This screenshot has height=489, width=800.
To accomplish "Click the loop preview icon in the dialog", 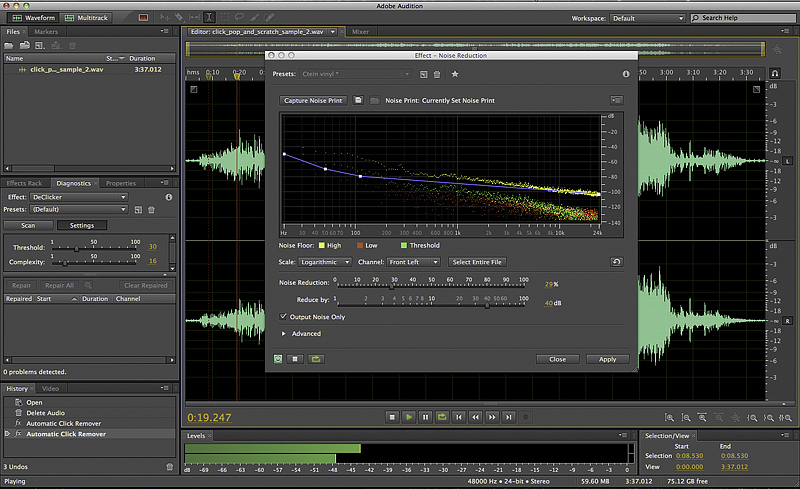I will click(x=317, y=359).
